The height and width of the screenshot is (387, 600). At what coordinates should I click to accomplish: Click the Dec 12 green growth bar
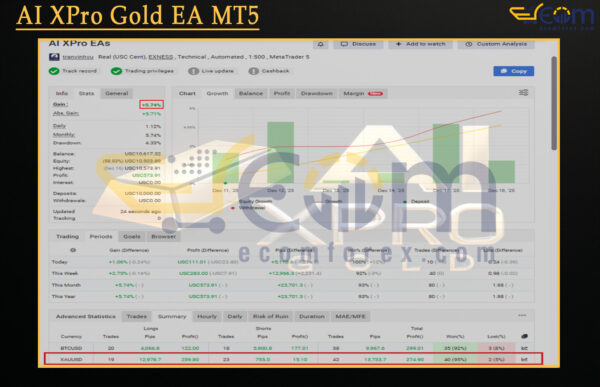(280, 152)
